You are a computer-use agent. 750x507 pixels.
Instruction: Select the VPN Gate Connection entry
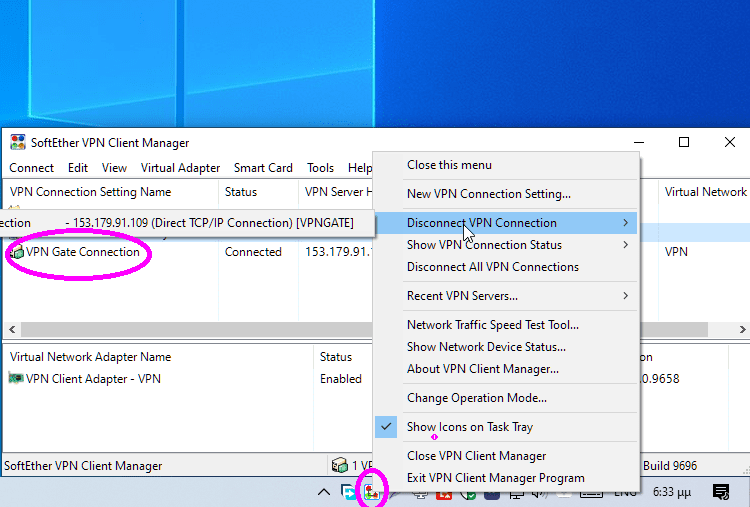[82, 252]
